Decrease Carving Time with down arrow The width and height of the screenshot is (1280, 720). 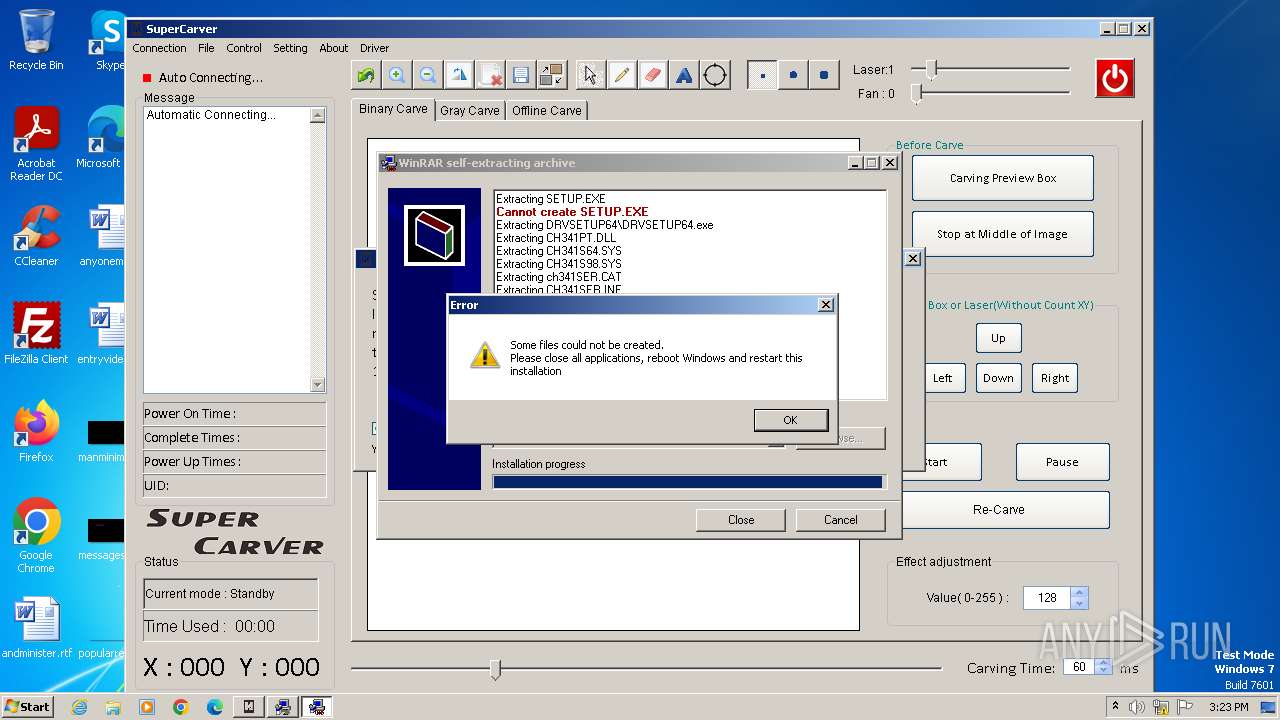1103,672
